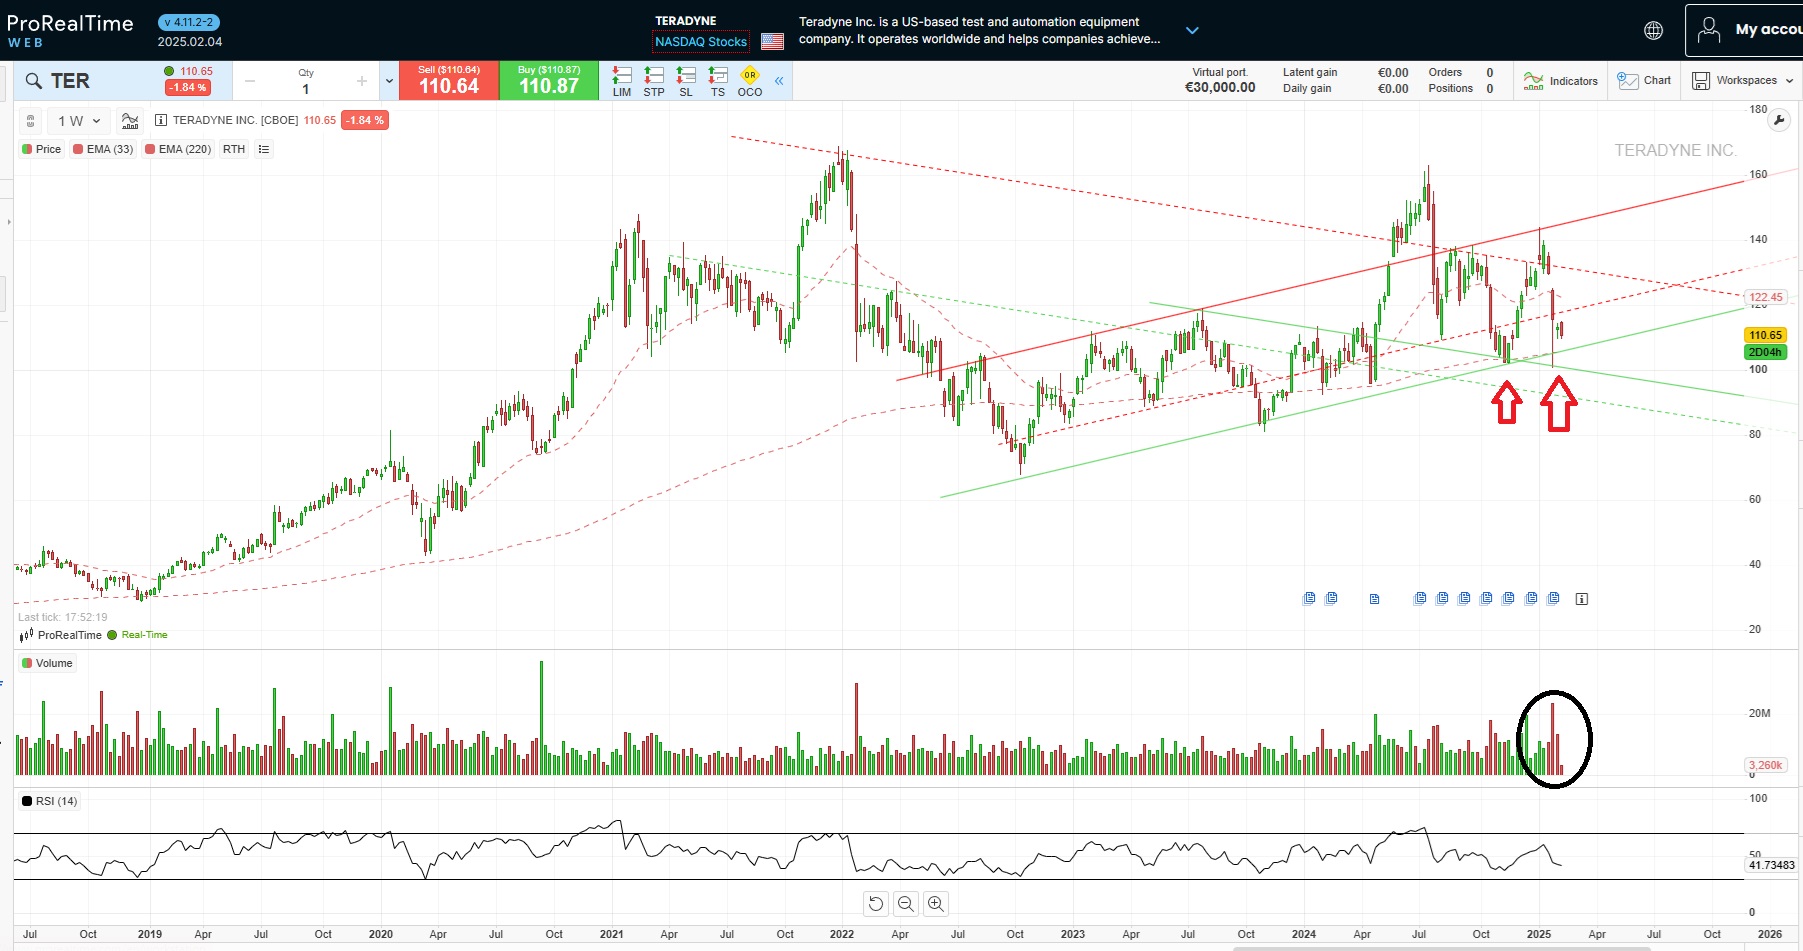Click the zoom in magnifier icon

pyautogui.click(x=936, y=904)
